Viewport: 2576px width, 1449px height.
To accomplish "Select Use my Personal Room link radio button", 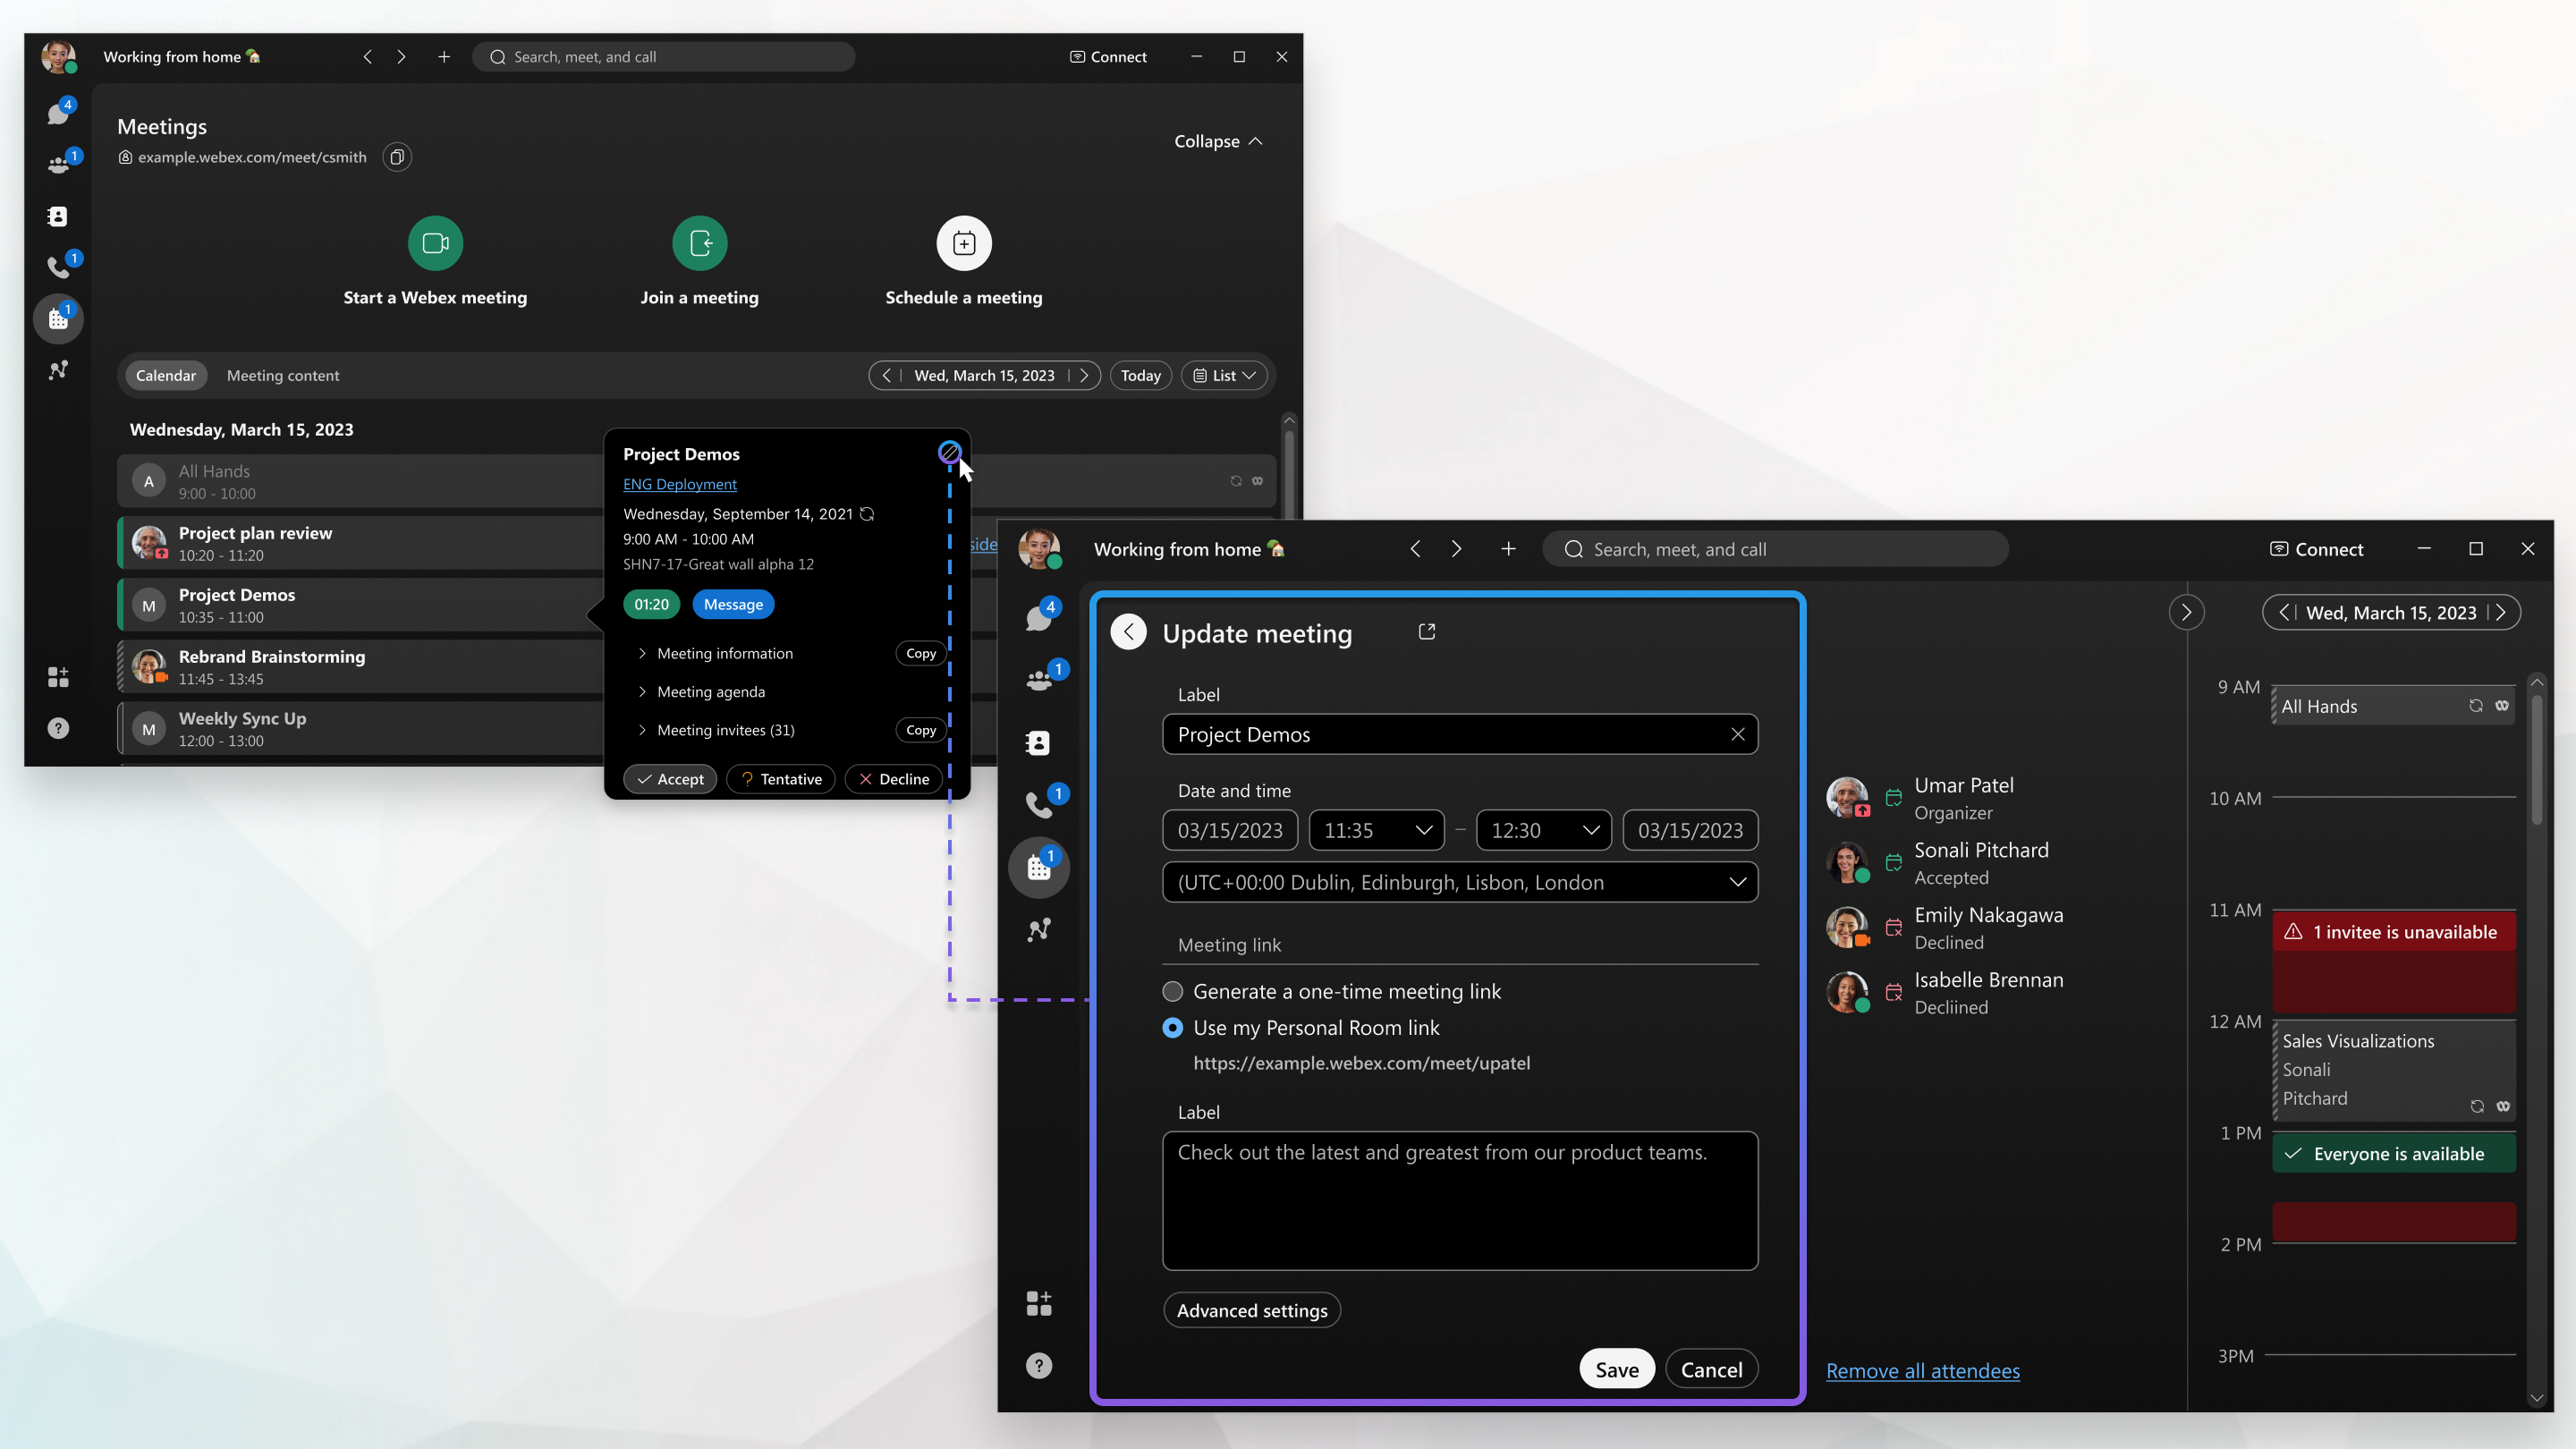I will pos(1173,1028).
